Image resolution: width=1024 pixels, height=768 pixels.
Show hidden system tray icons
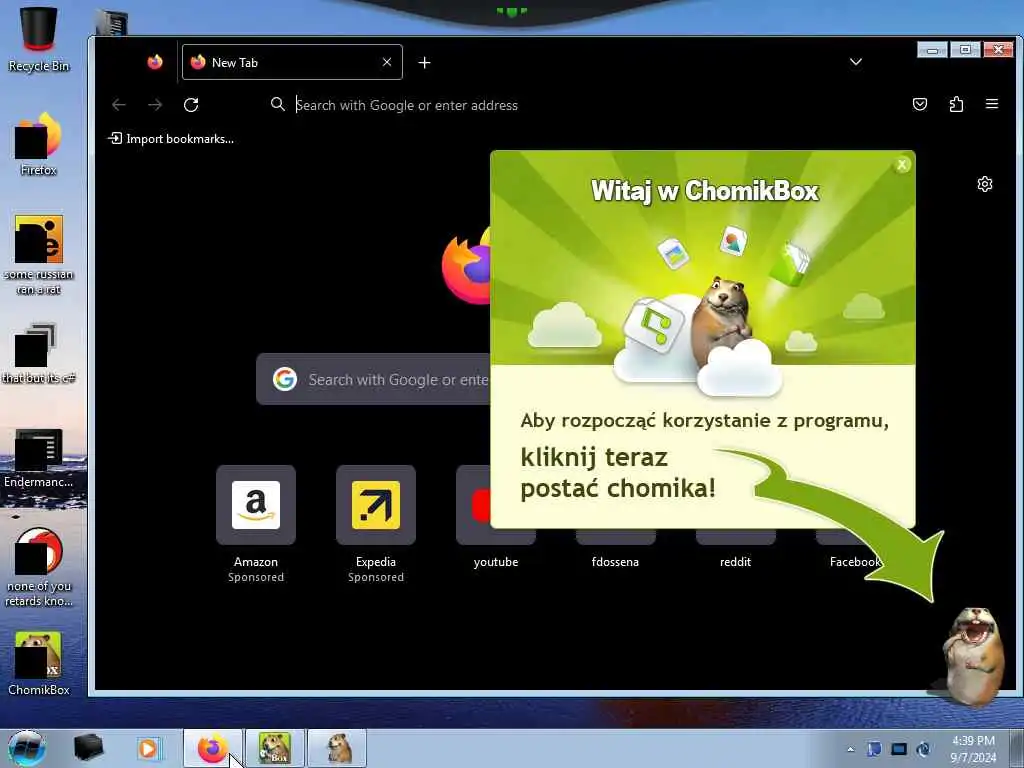point(850,749)
